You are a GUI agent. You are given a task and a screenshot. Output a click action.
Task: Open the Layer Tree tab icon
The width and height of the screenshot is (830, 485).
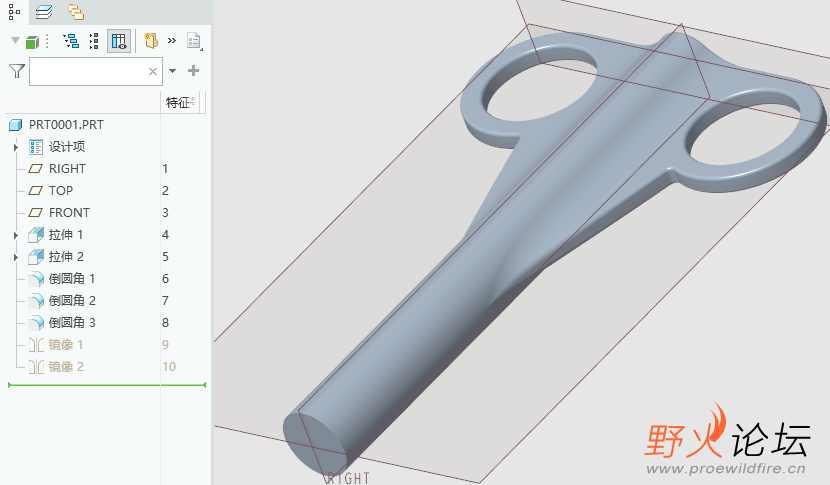[44, 12]
